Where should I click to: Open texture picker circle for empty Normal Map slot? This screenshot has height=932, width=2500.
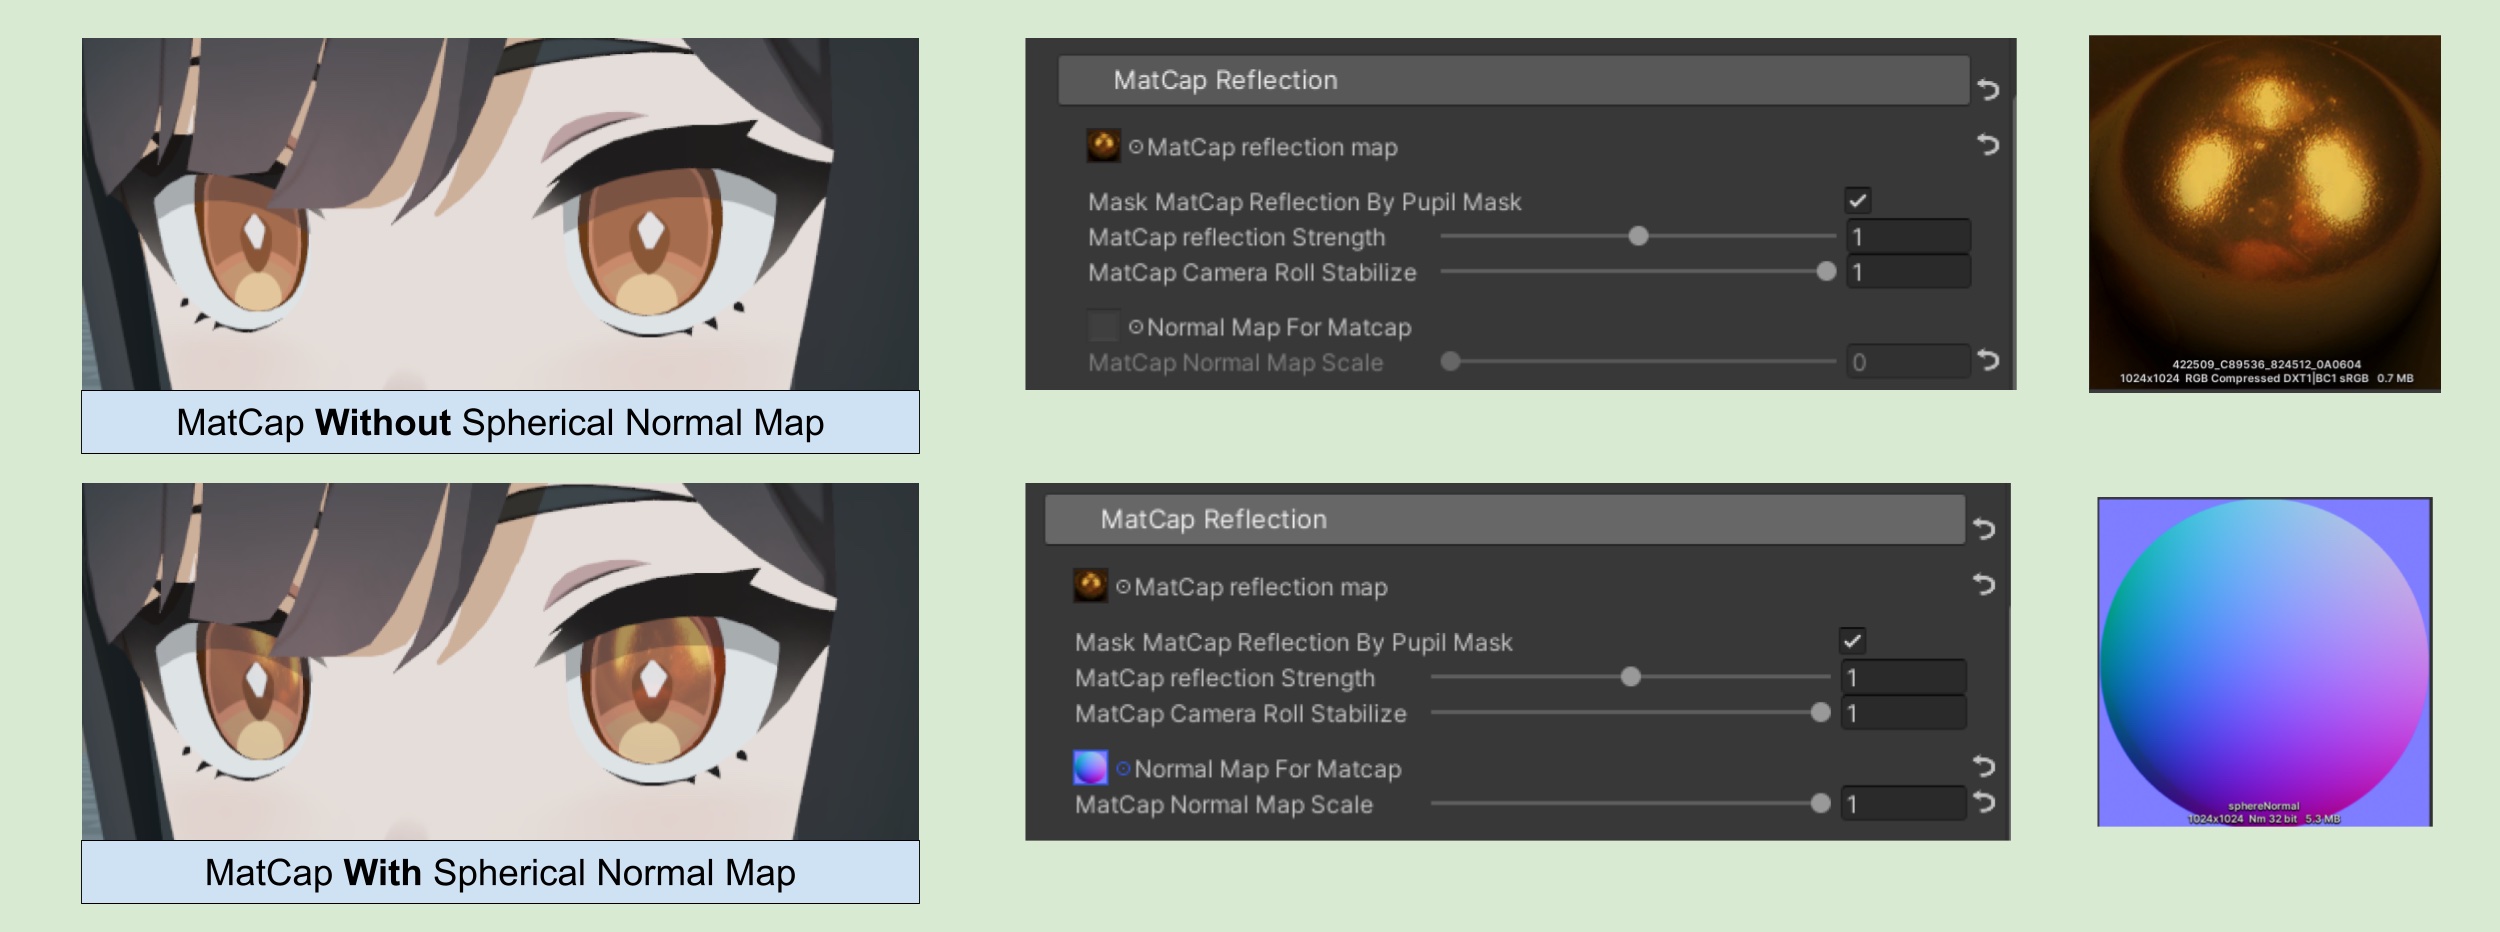pyautogui.click(x=1136, y=327)
